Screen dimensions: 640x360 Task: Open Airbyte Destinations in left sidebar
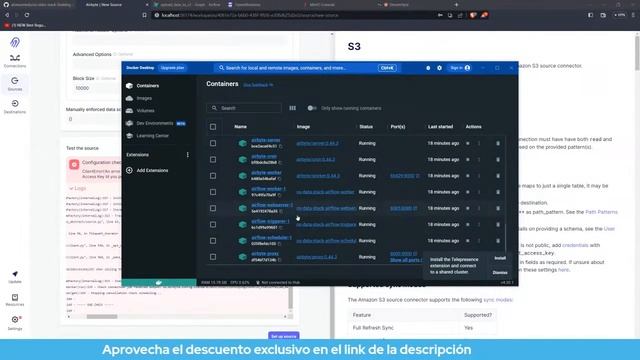(x=15, y=107)
